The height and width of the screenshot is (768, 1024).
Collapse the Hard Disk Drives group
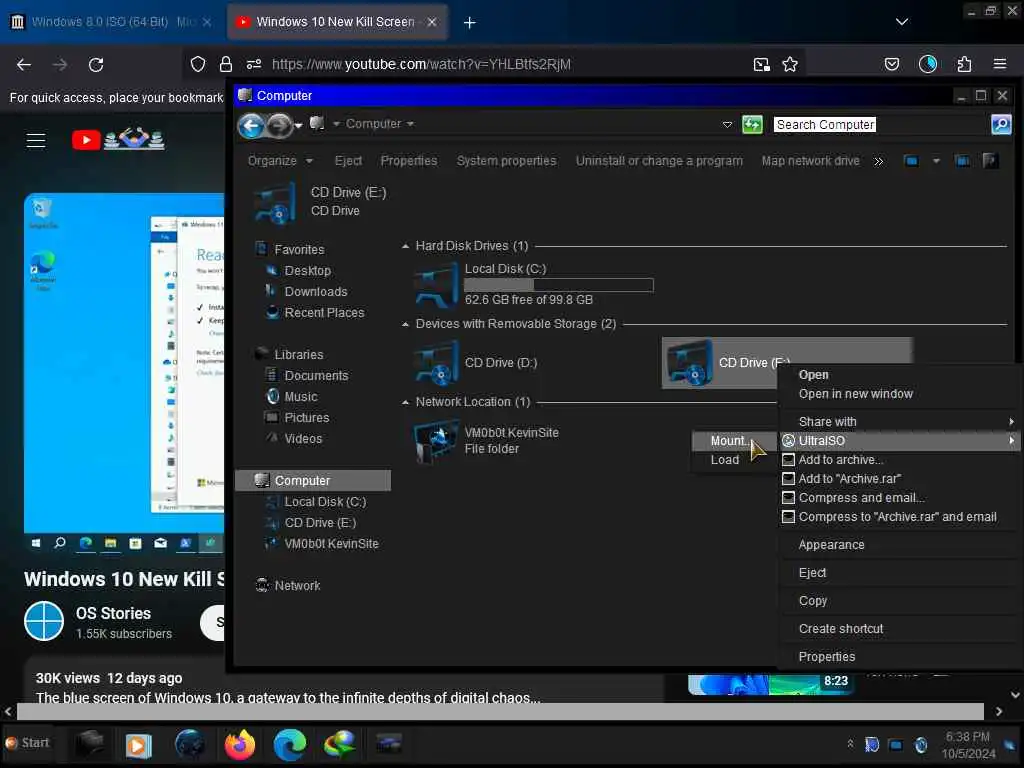[406, 246]
